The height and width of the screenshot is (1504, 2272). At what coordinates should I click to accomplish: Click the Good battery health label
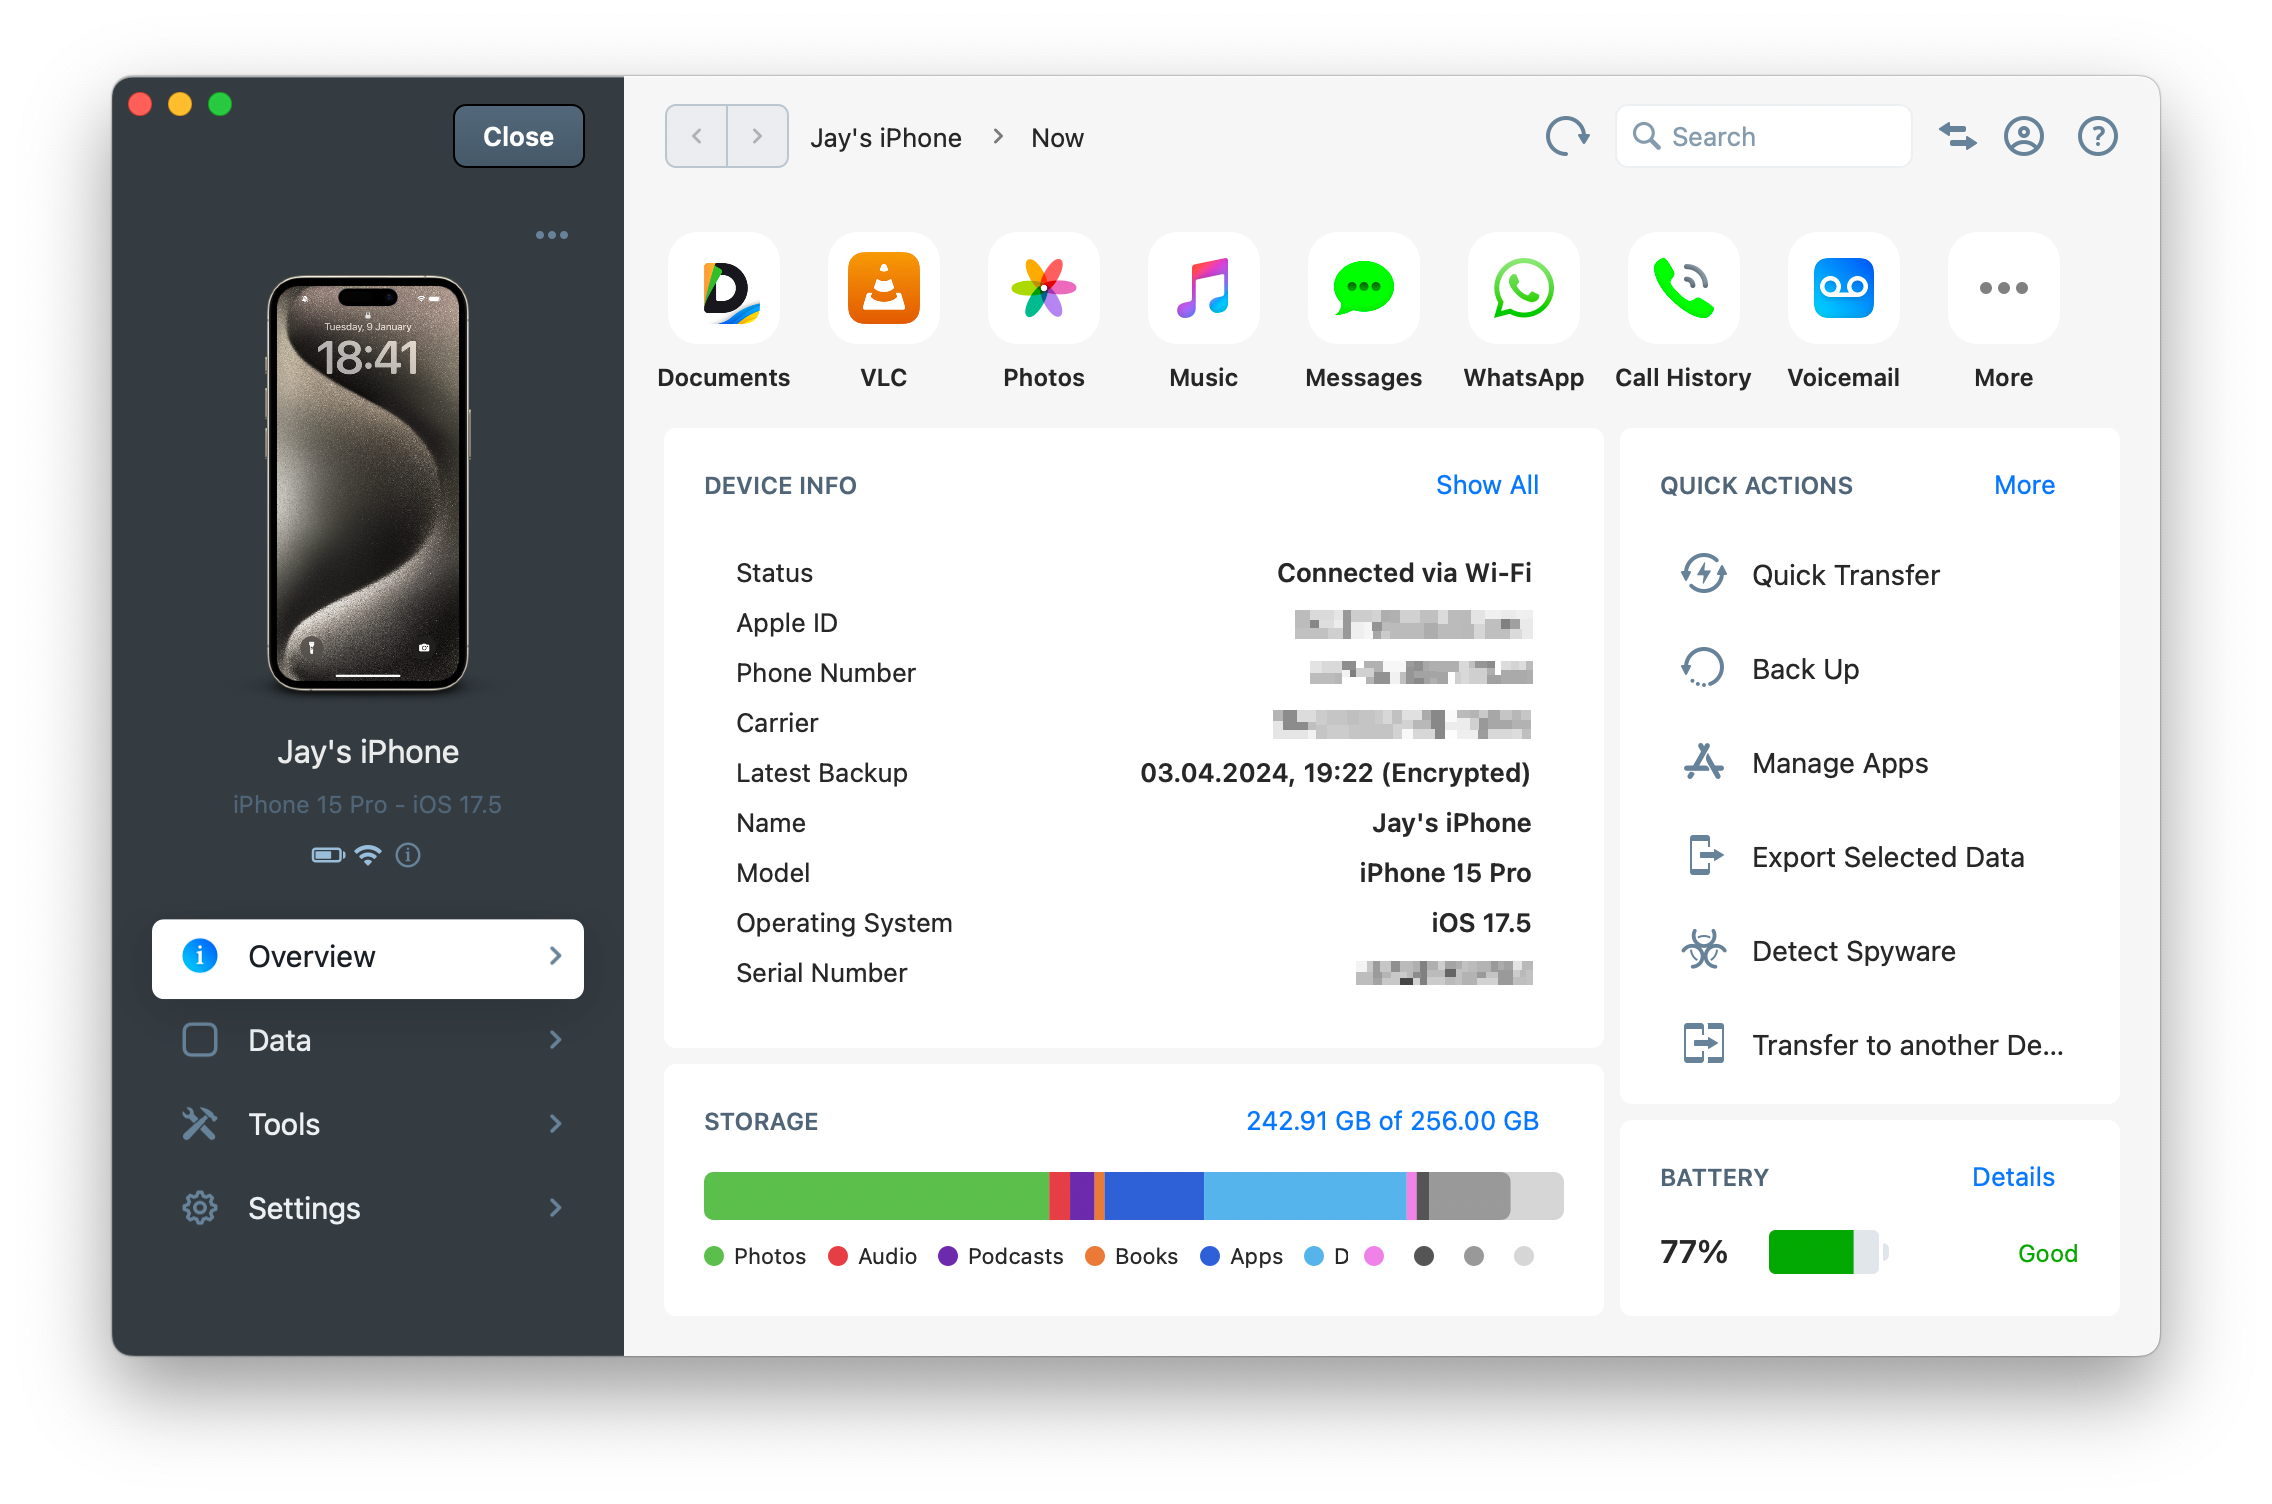(x=2048, y=1253)
